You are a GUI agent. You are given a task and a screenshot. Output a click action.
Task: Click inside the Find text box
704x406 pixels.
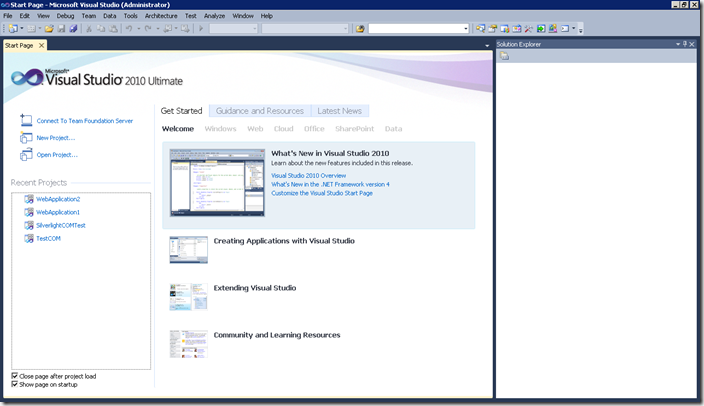(x=416, y=29)
